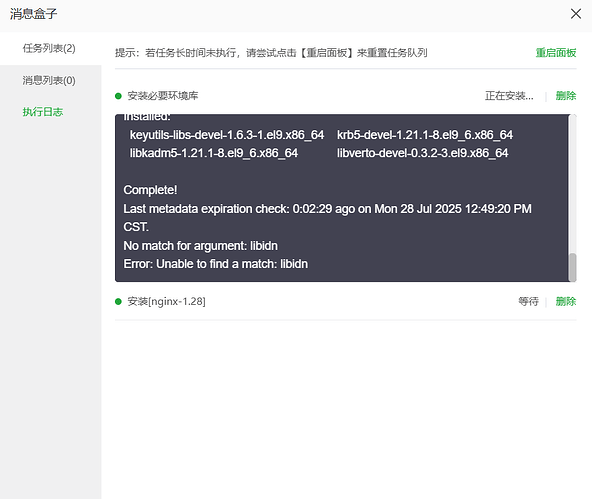
Task: Click the 重启面板 link
Action: [556, 53]
